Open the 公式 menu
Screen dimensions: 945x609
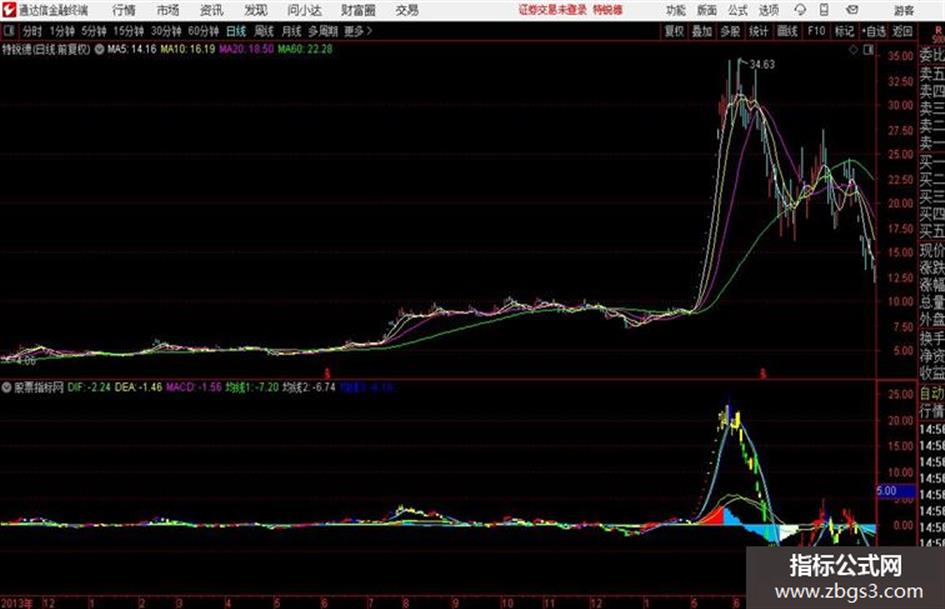[738, 10]
